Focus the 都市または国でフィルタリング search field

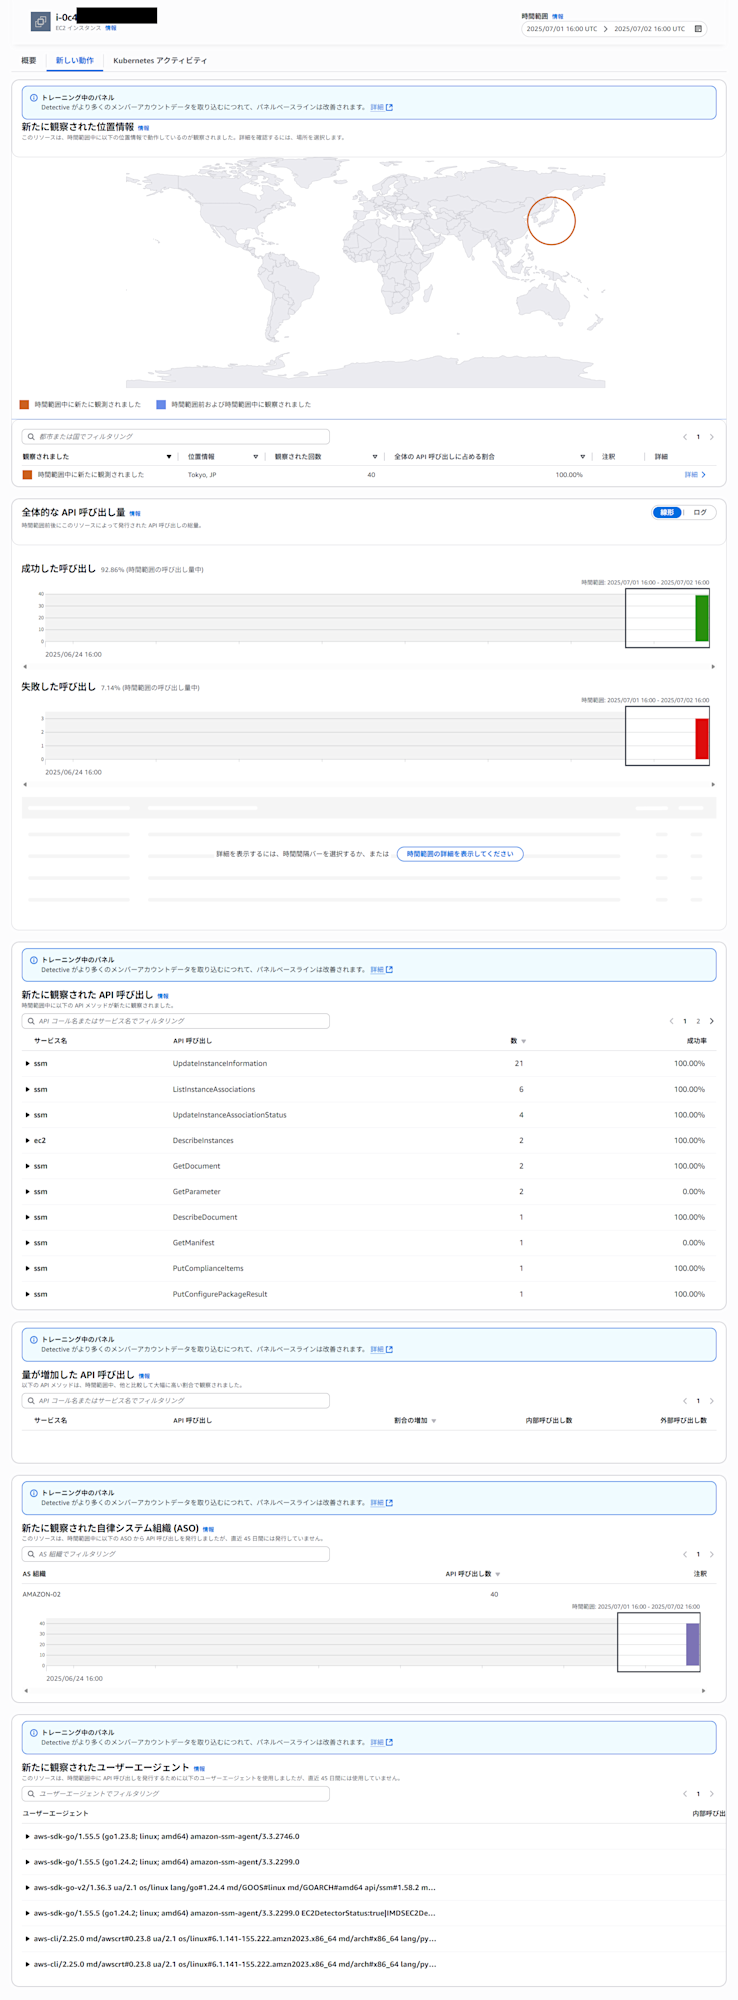coord(176,437)
